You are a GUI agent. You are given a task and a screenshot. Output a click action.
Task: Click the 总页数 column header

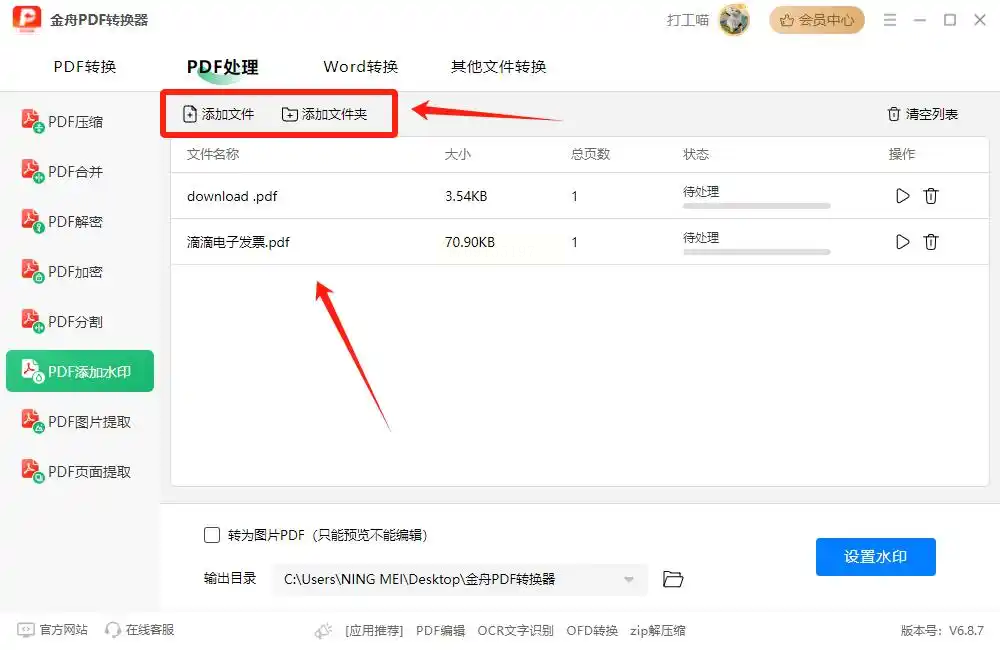click(x=590, y=154)
